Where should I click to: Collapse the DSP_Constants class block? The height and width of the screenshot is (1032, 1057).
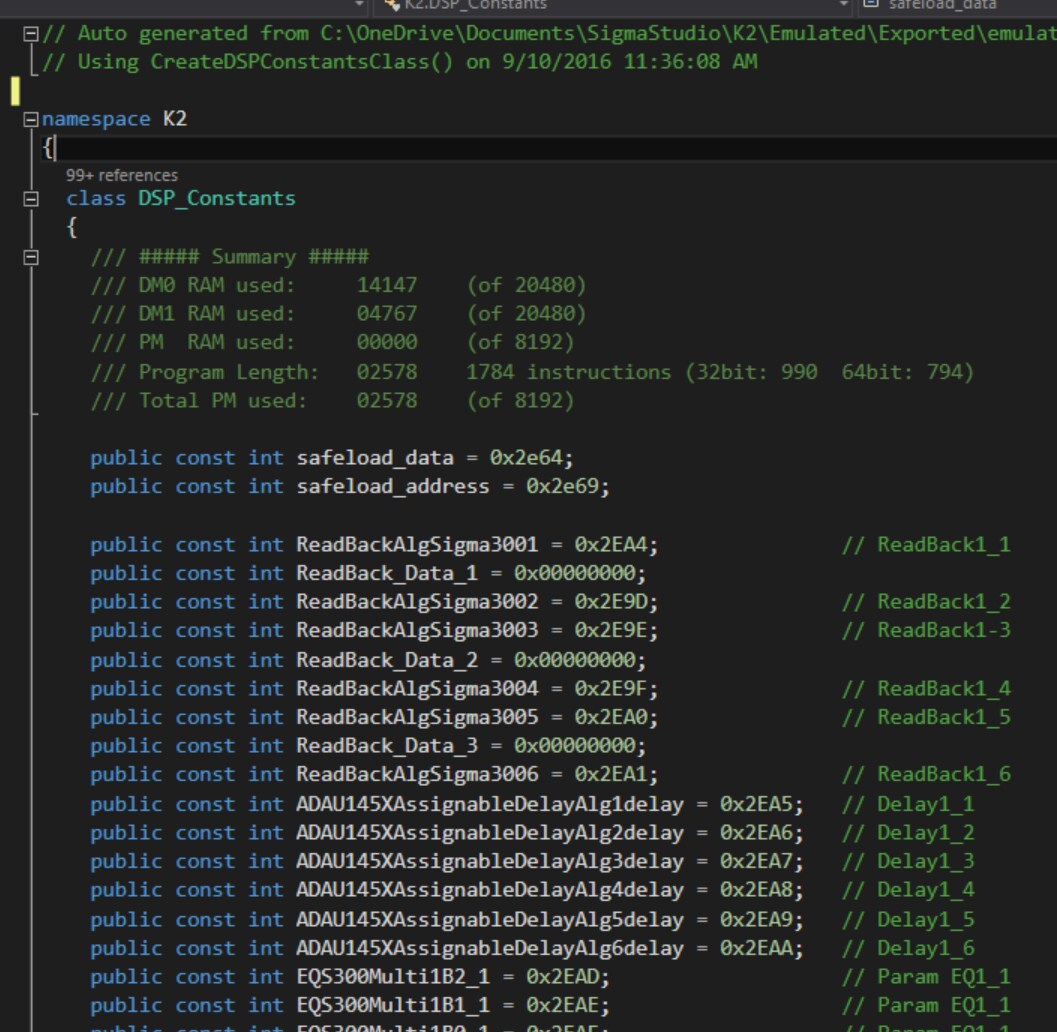pos(31,199)
